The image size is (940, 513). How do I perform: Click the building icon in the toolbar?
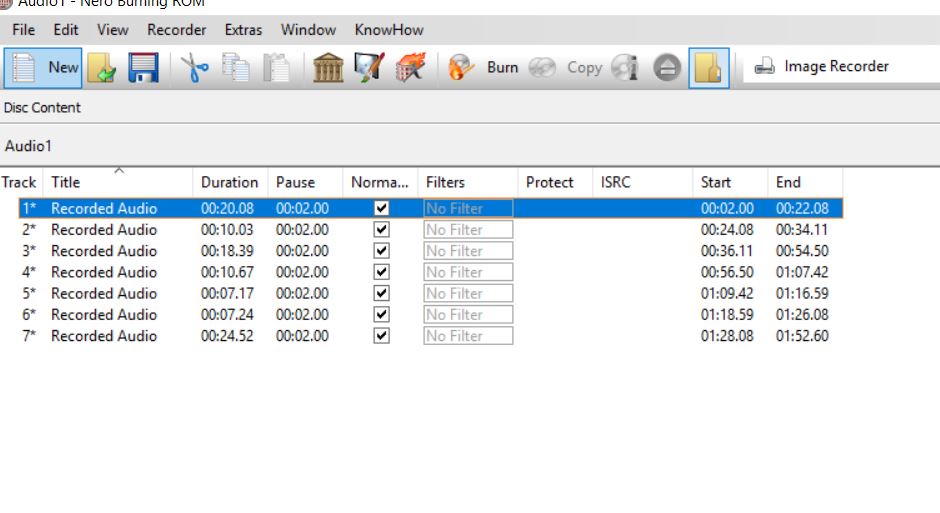(x=328, y=68)
